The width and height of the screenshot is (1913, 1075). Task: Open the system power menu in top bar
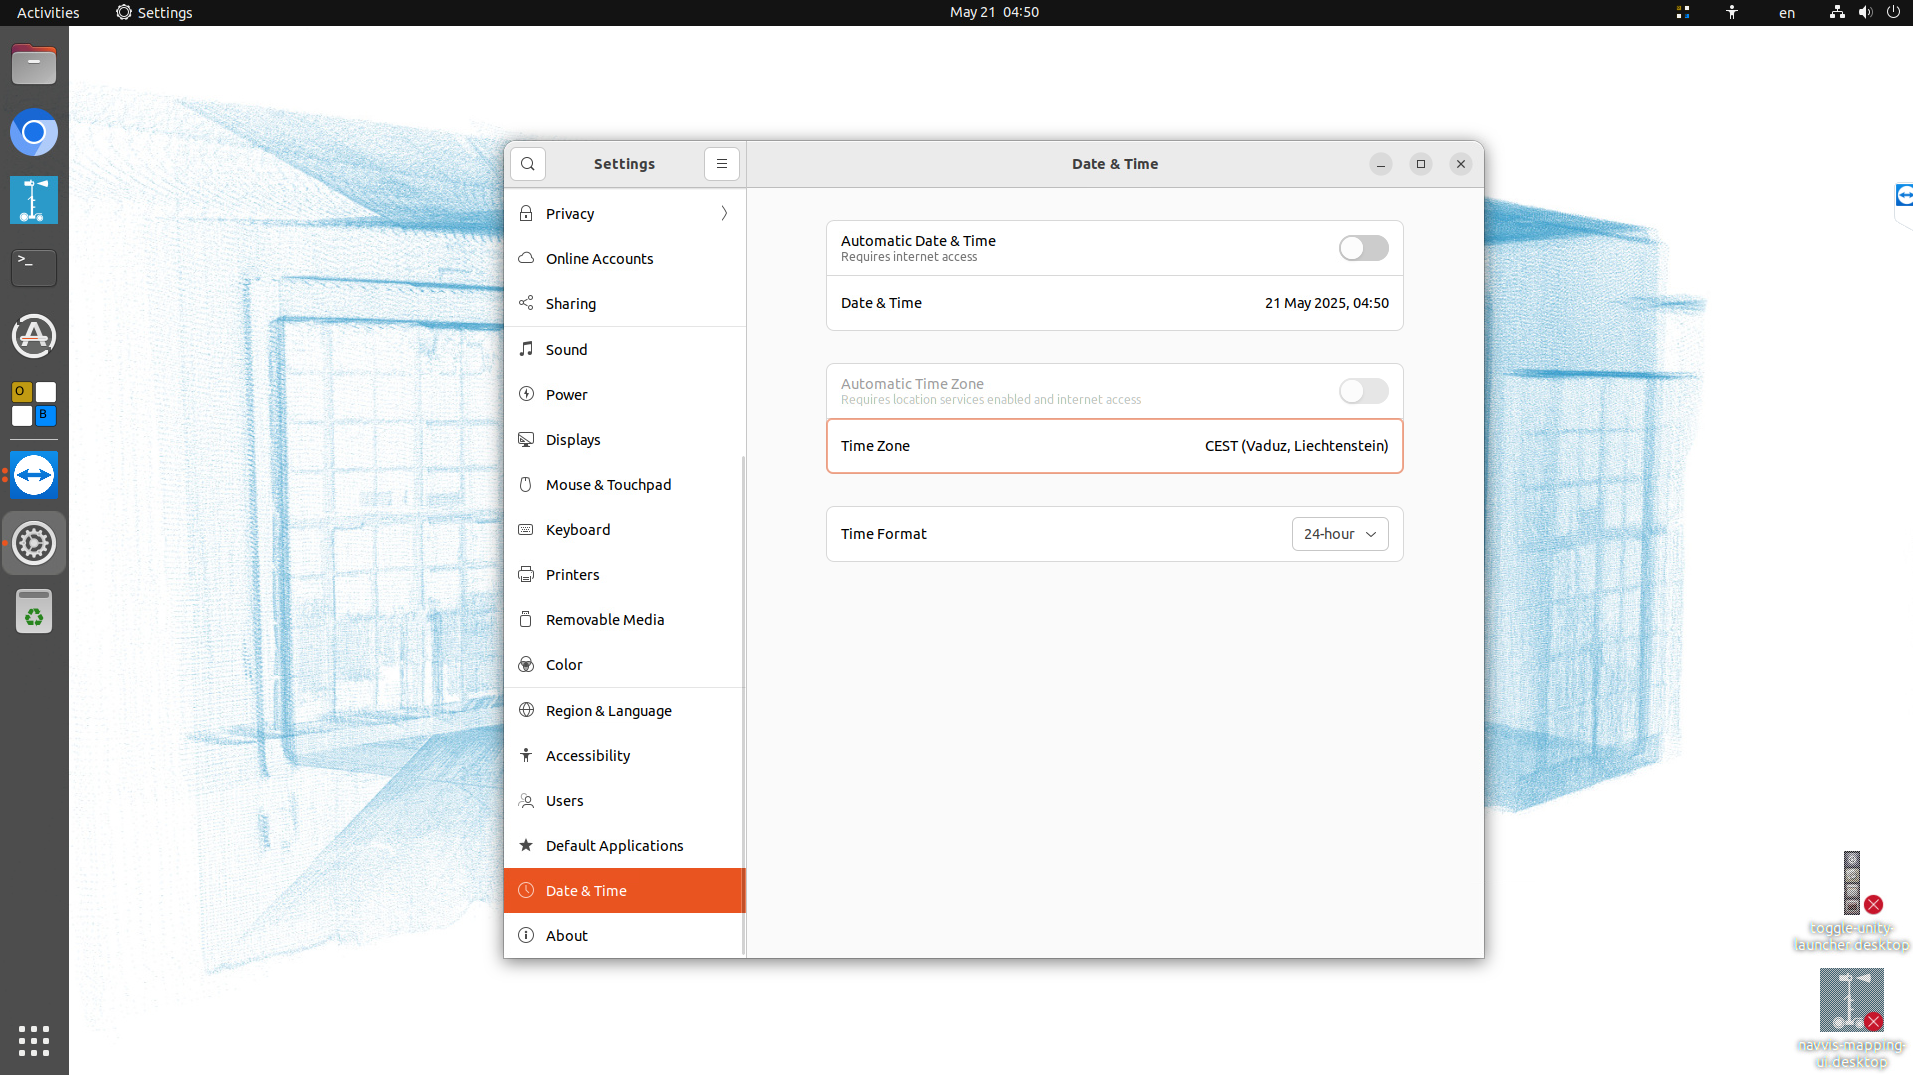tap(1893, 12)
